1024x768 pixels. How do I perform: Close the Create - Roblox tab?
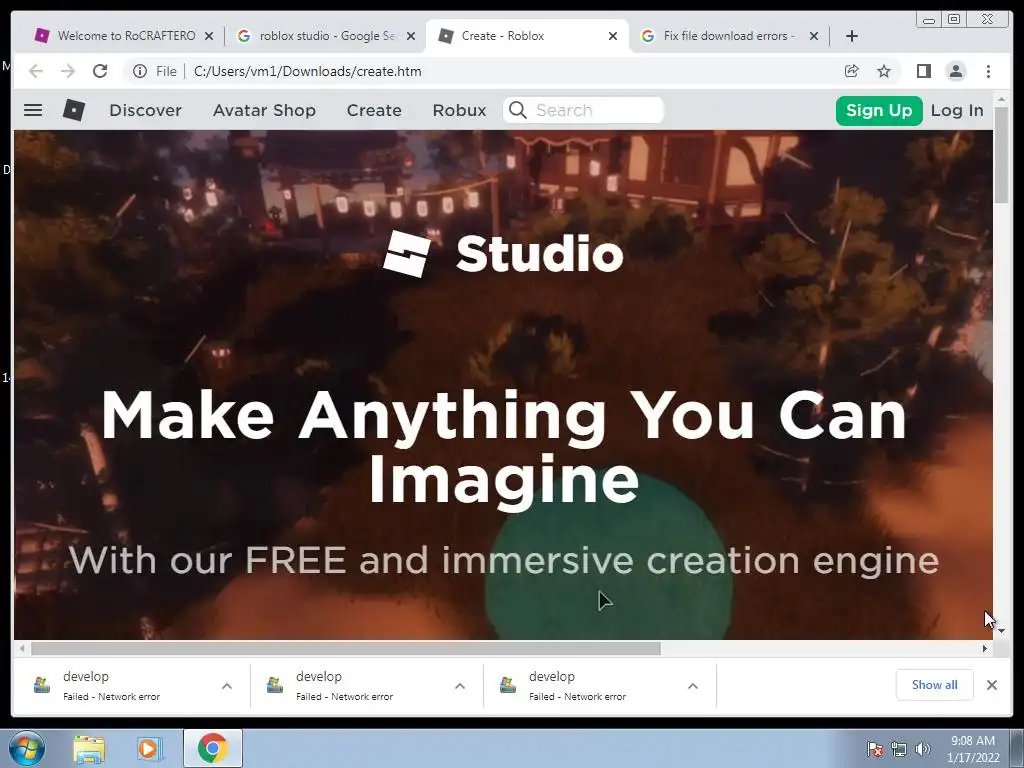pos(613,36)
